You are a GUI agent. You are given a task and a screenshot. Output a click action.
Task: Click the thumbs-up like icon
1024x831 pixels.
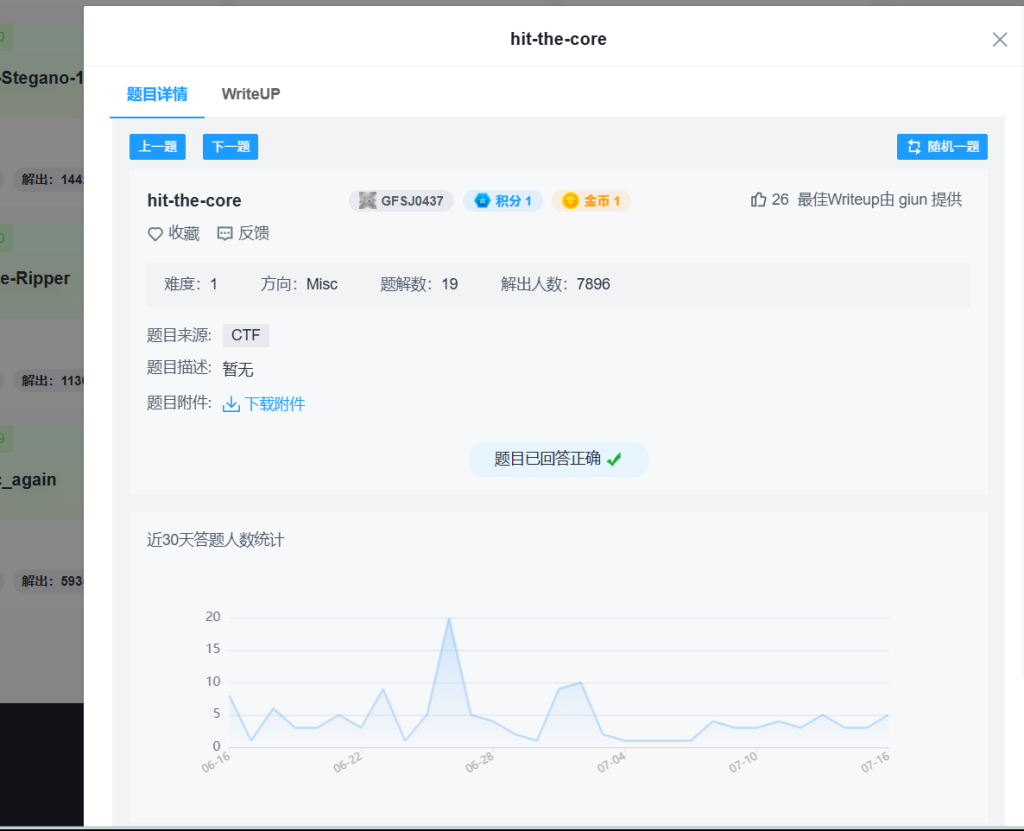pos(758,200)
